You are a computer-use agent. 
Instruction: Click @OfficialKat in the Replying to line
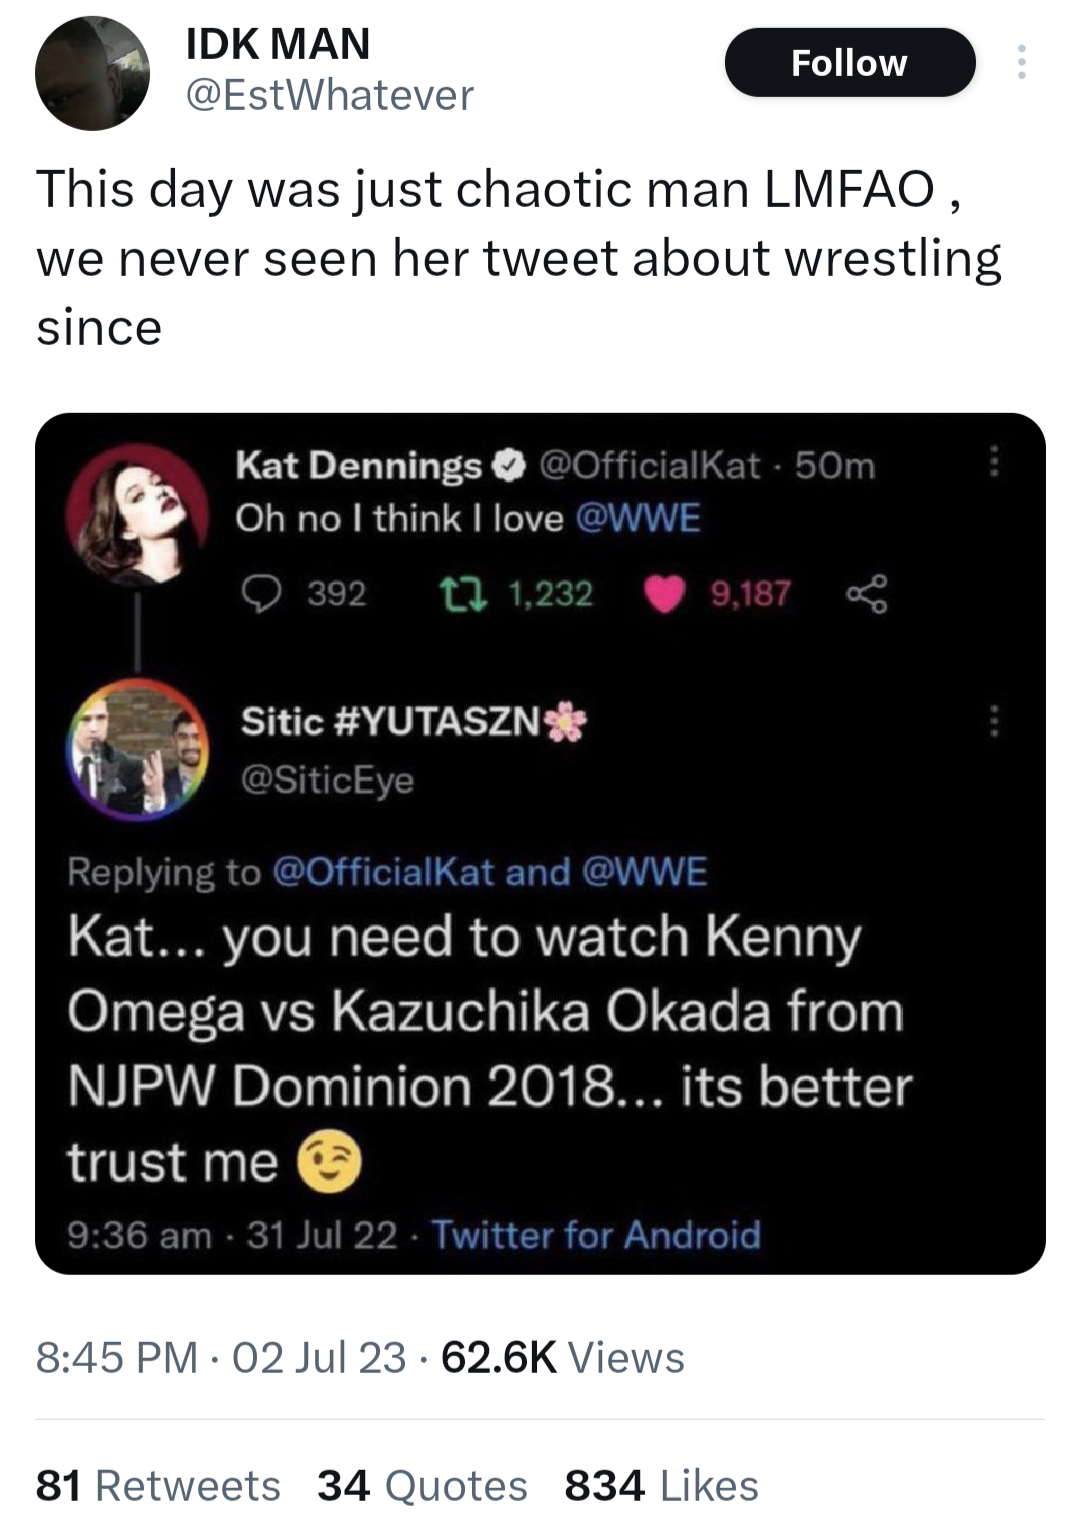tap(383, 872)
